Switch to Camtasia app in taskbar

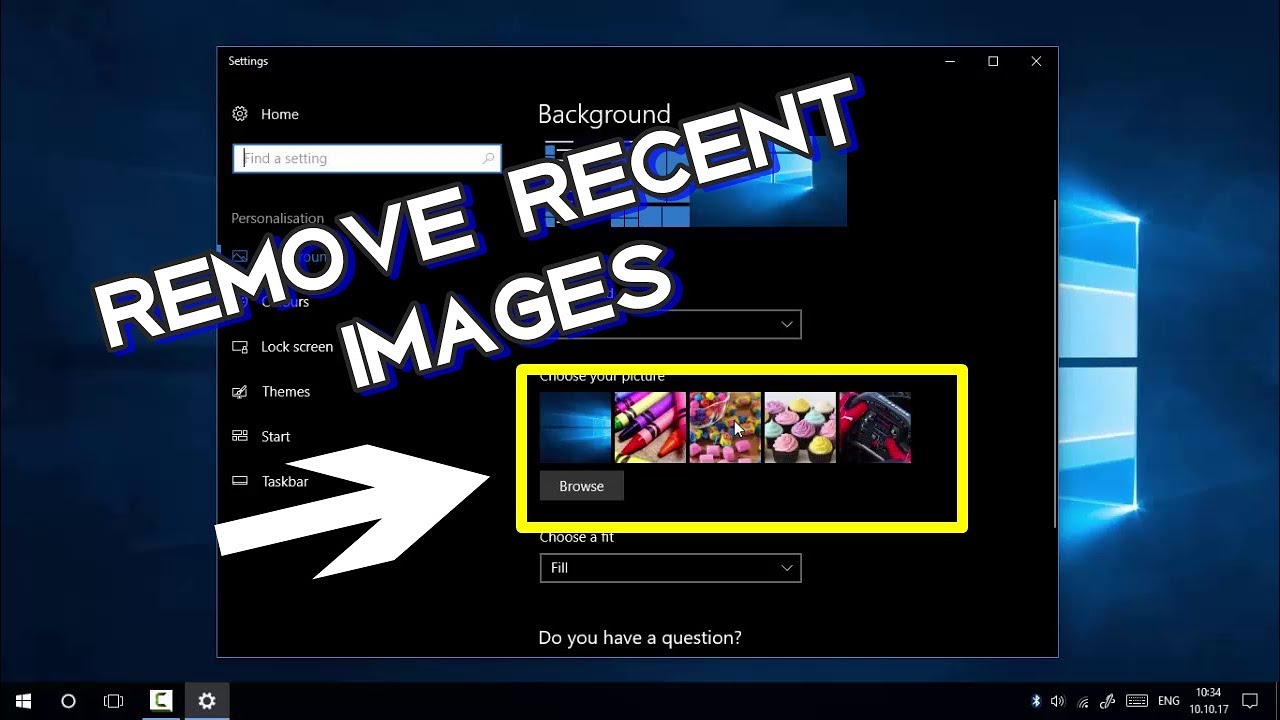click(160, 701)
